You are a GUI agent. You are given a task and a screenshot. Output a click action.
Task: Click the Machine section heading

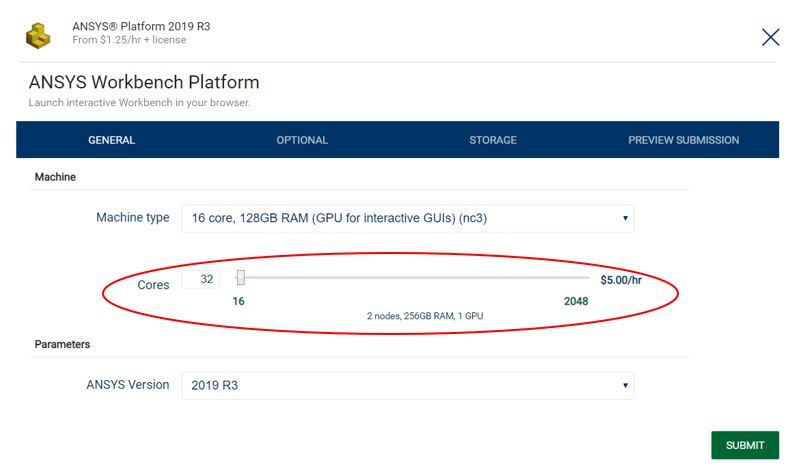pos(55,177)
